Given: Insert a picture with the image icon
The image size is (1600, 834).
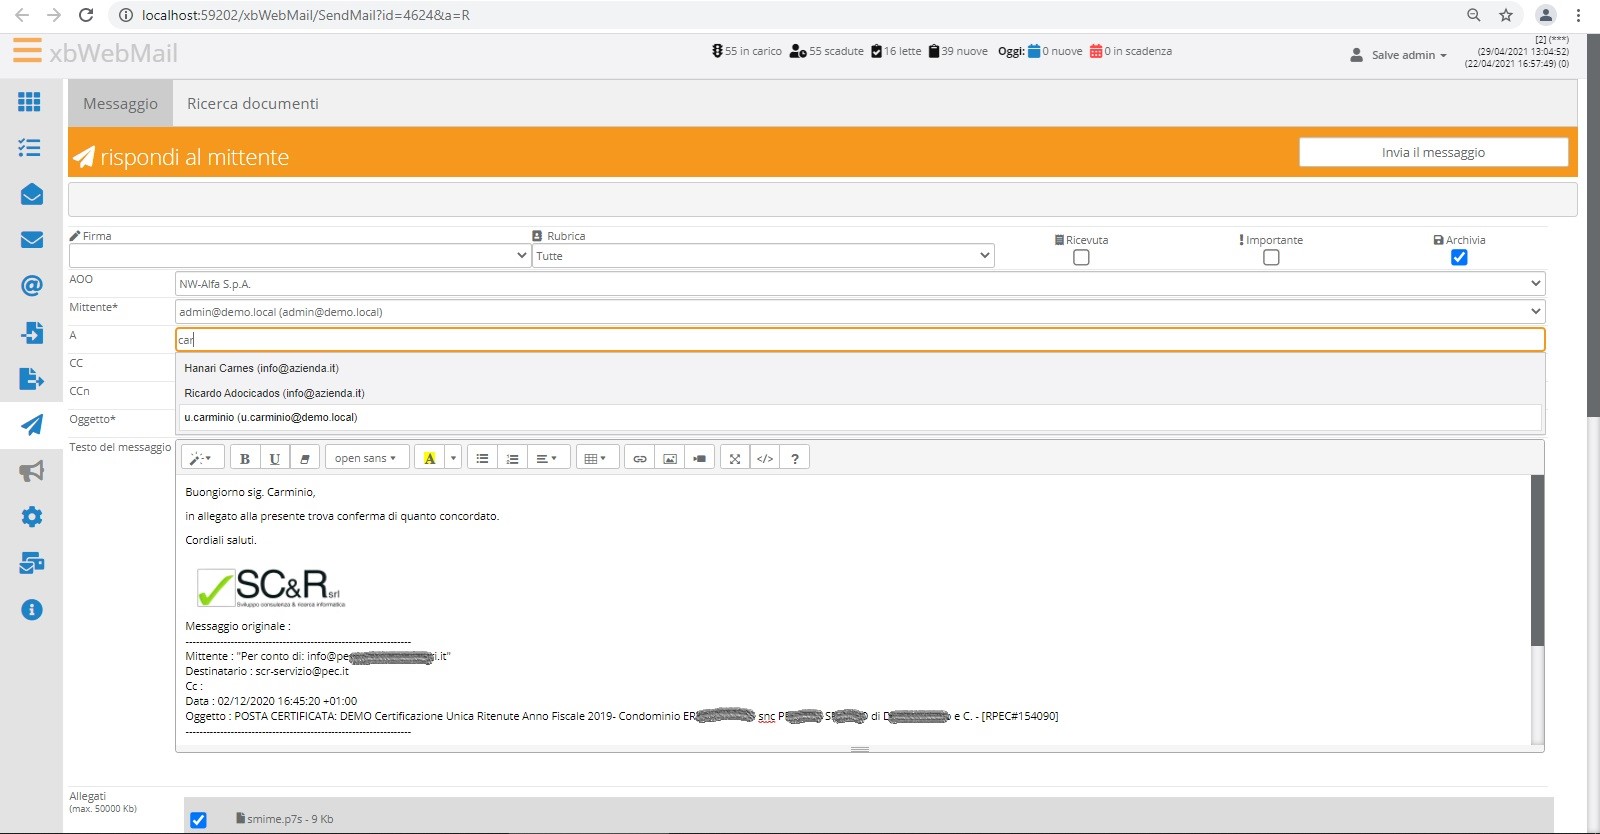Looking at the screenshot, I should pos(670,458).
